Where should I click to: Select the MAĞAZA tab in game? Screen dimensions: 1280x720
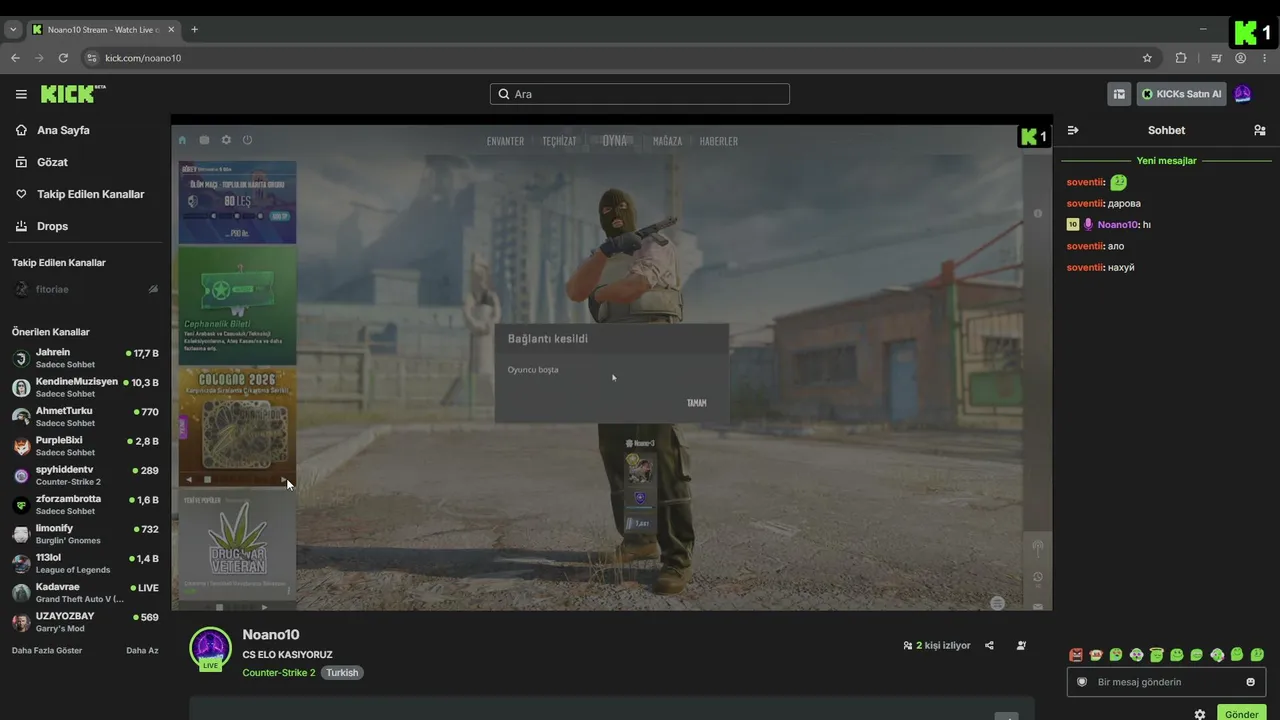[667, 141]
